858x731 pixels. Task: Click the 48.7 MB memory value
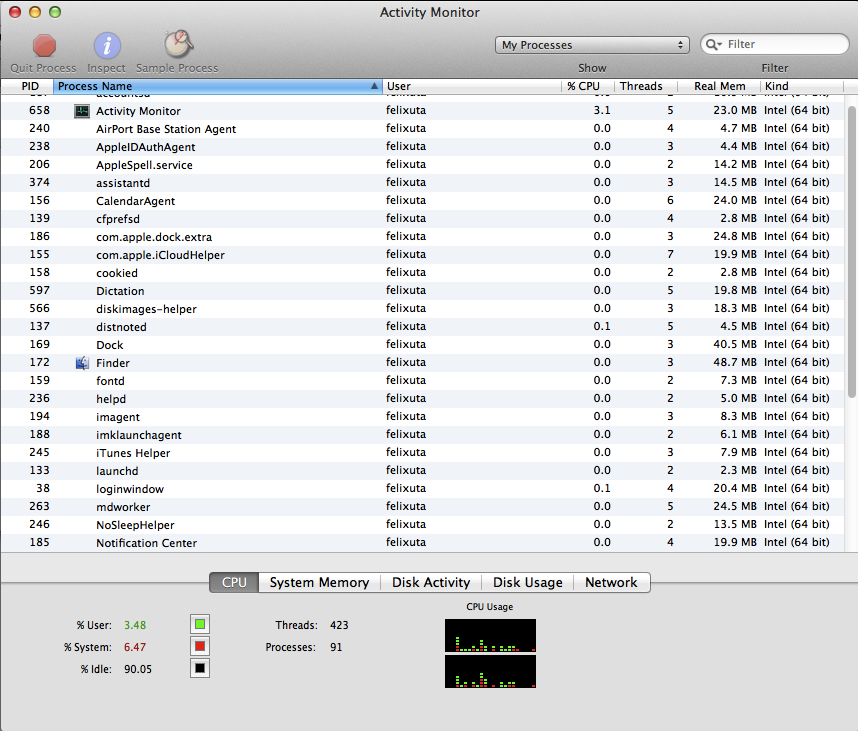[x=735, y=362]
